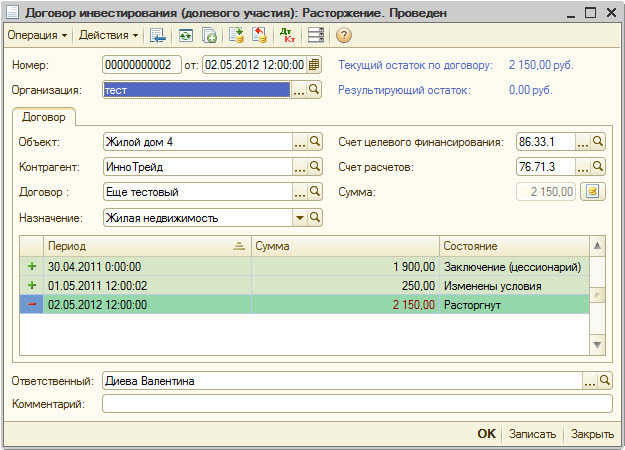Click the Сумма column header in table
This screenshot has width=625, height=450.
click(345, 246)
